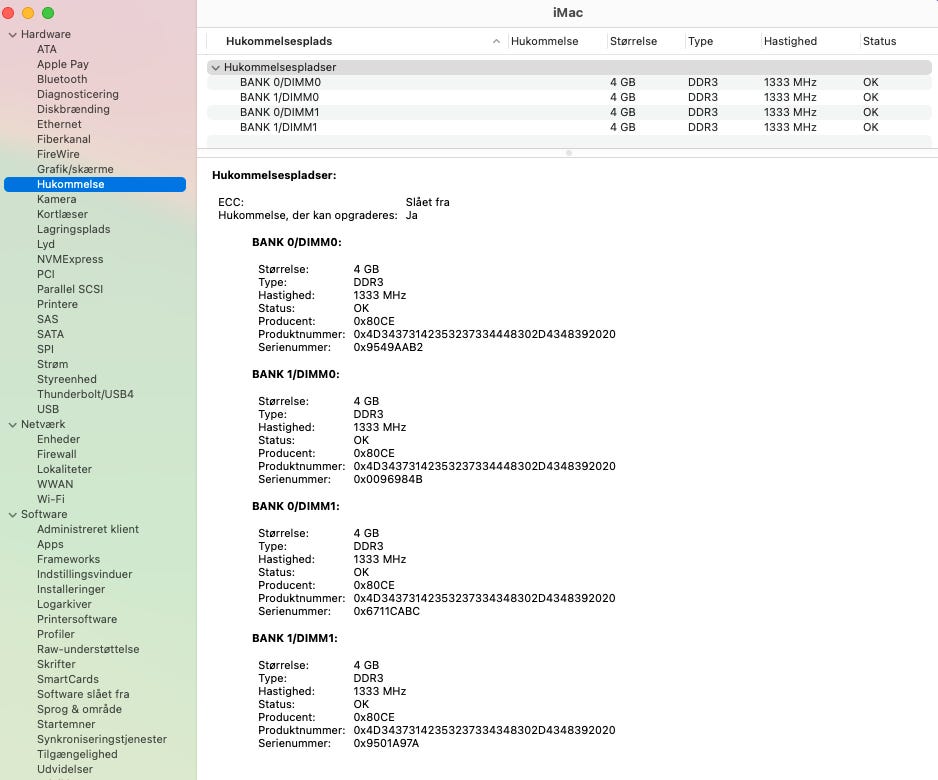Select Apps under Software
938x780 pixels.
click(50, 544)
